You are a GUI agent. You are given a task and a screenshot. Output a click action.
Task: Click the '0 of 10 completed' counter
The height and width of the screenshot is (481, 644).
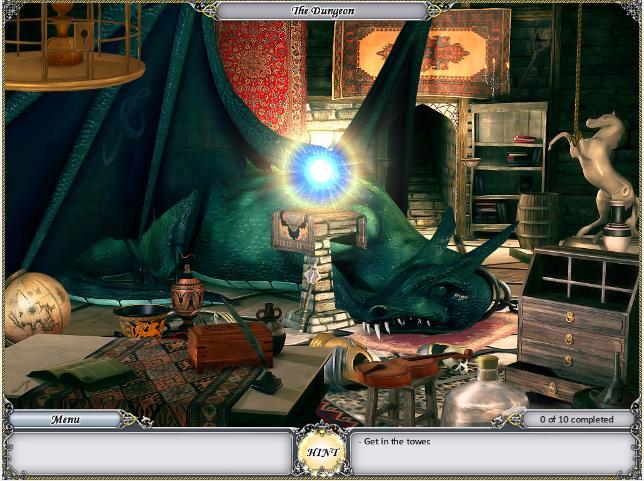click(x=576, y=419)
